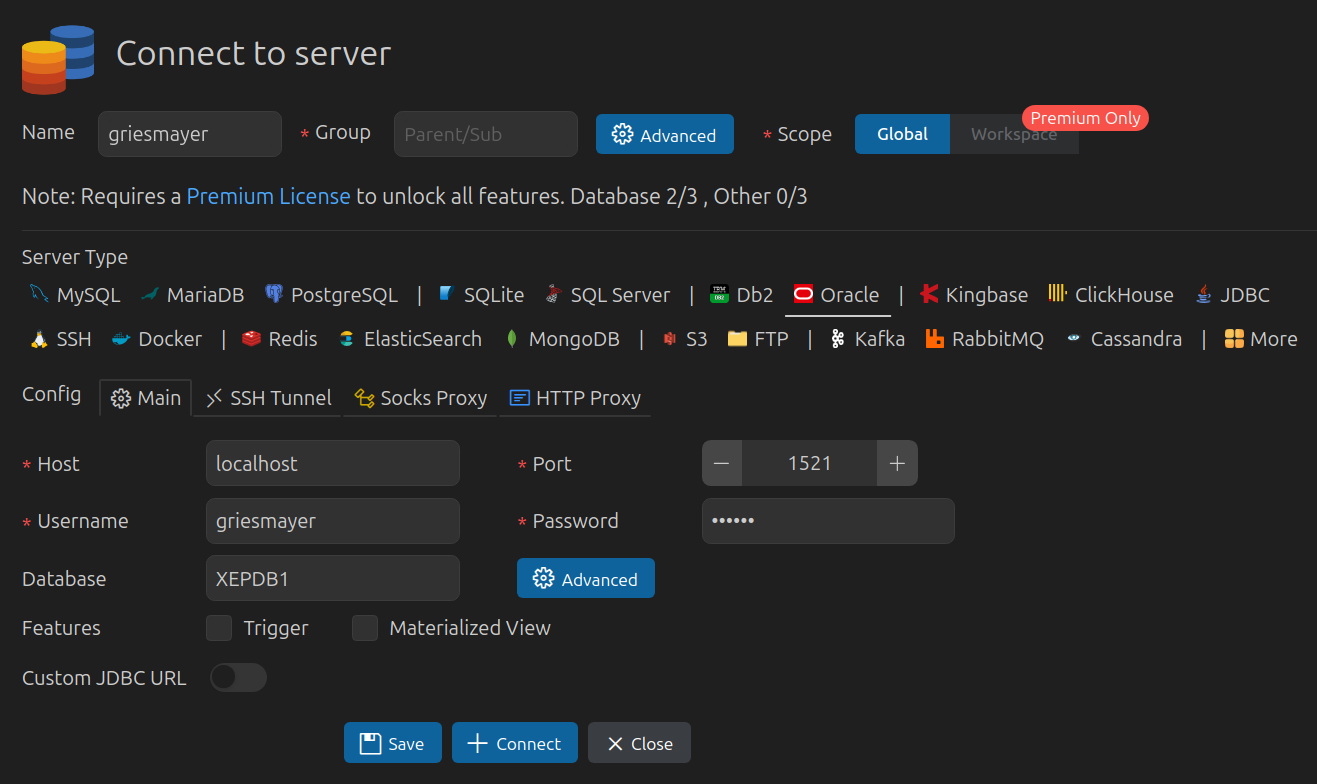Click the Host input field

tap(332, 464)
